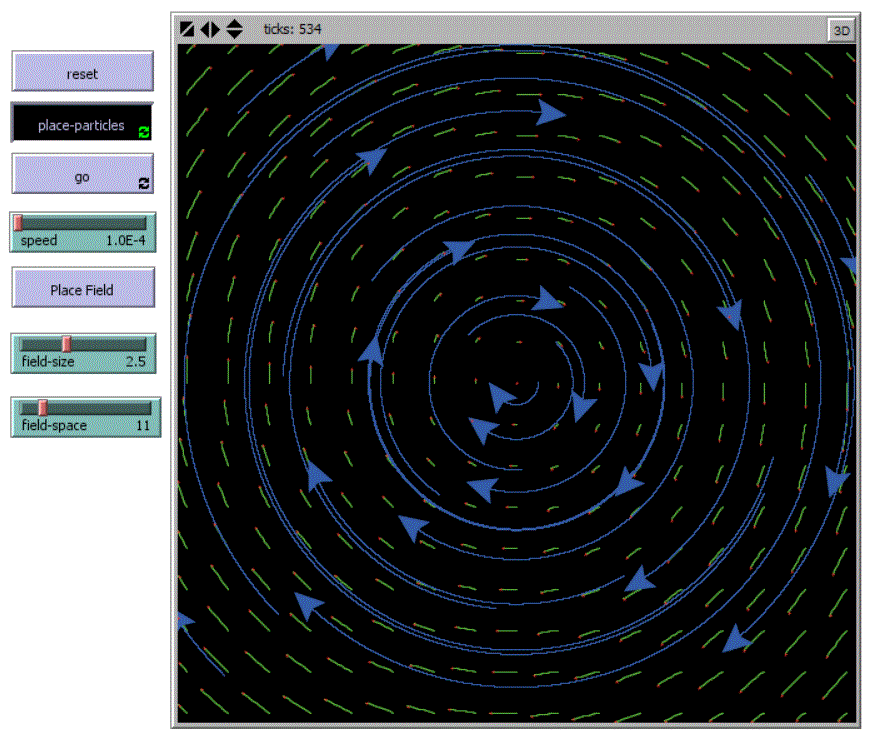Switch the view to 3D
Viewport: 873px width, 739px height.
841,30
